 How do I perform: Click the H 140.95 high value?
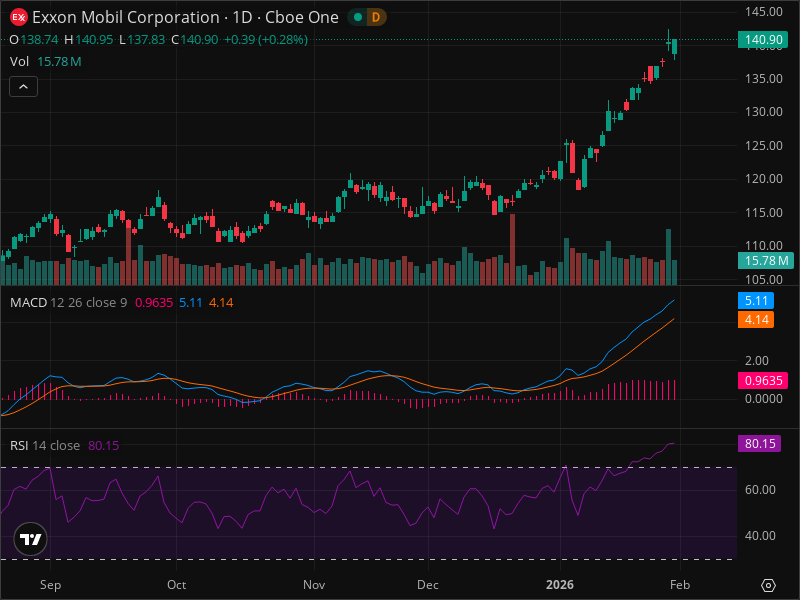89,40
